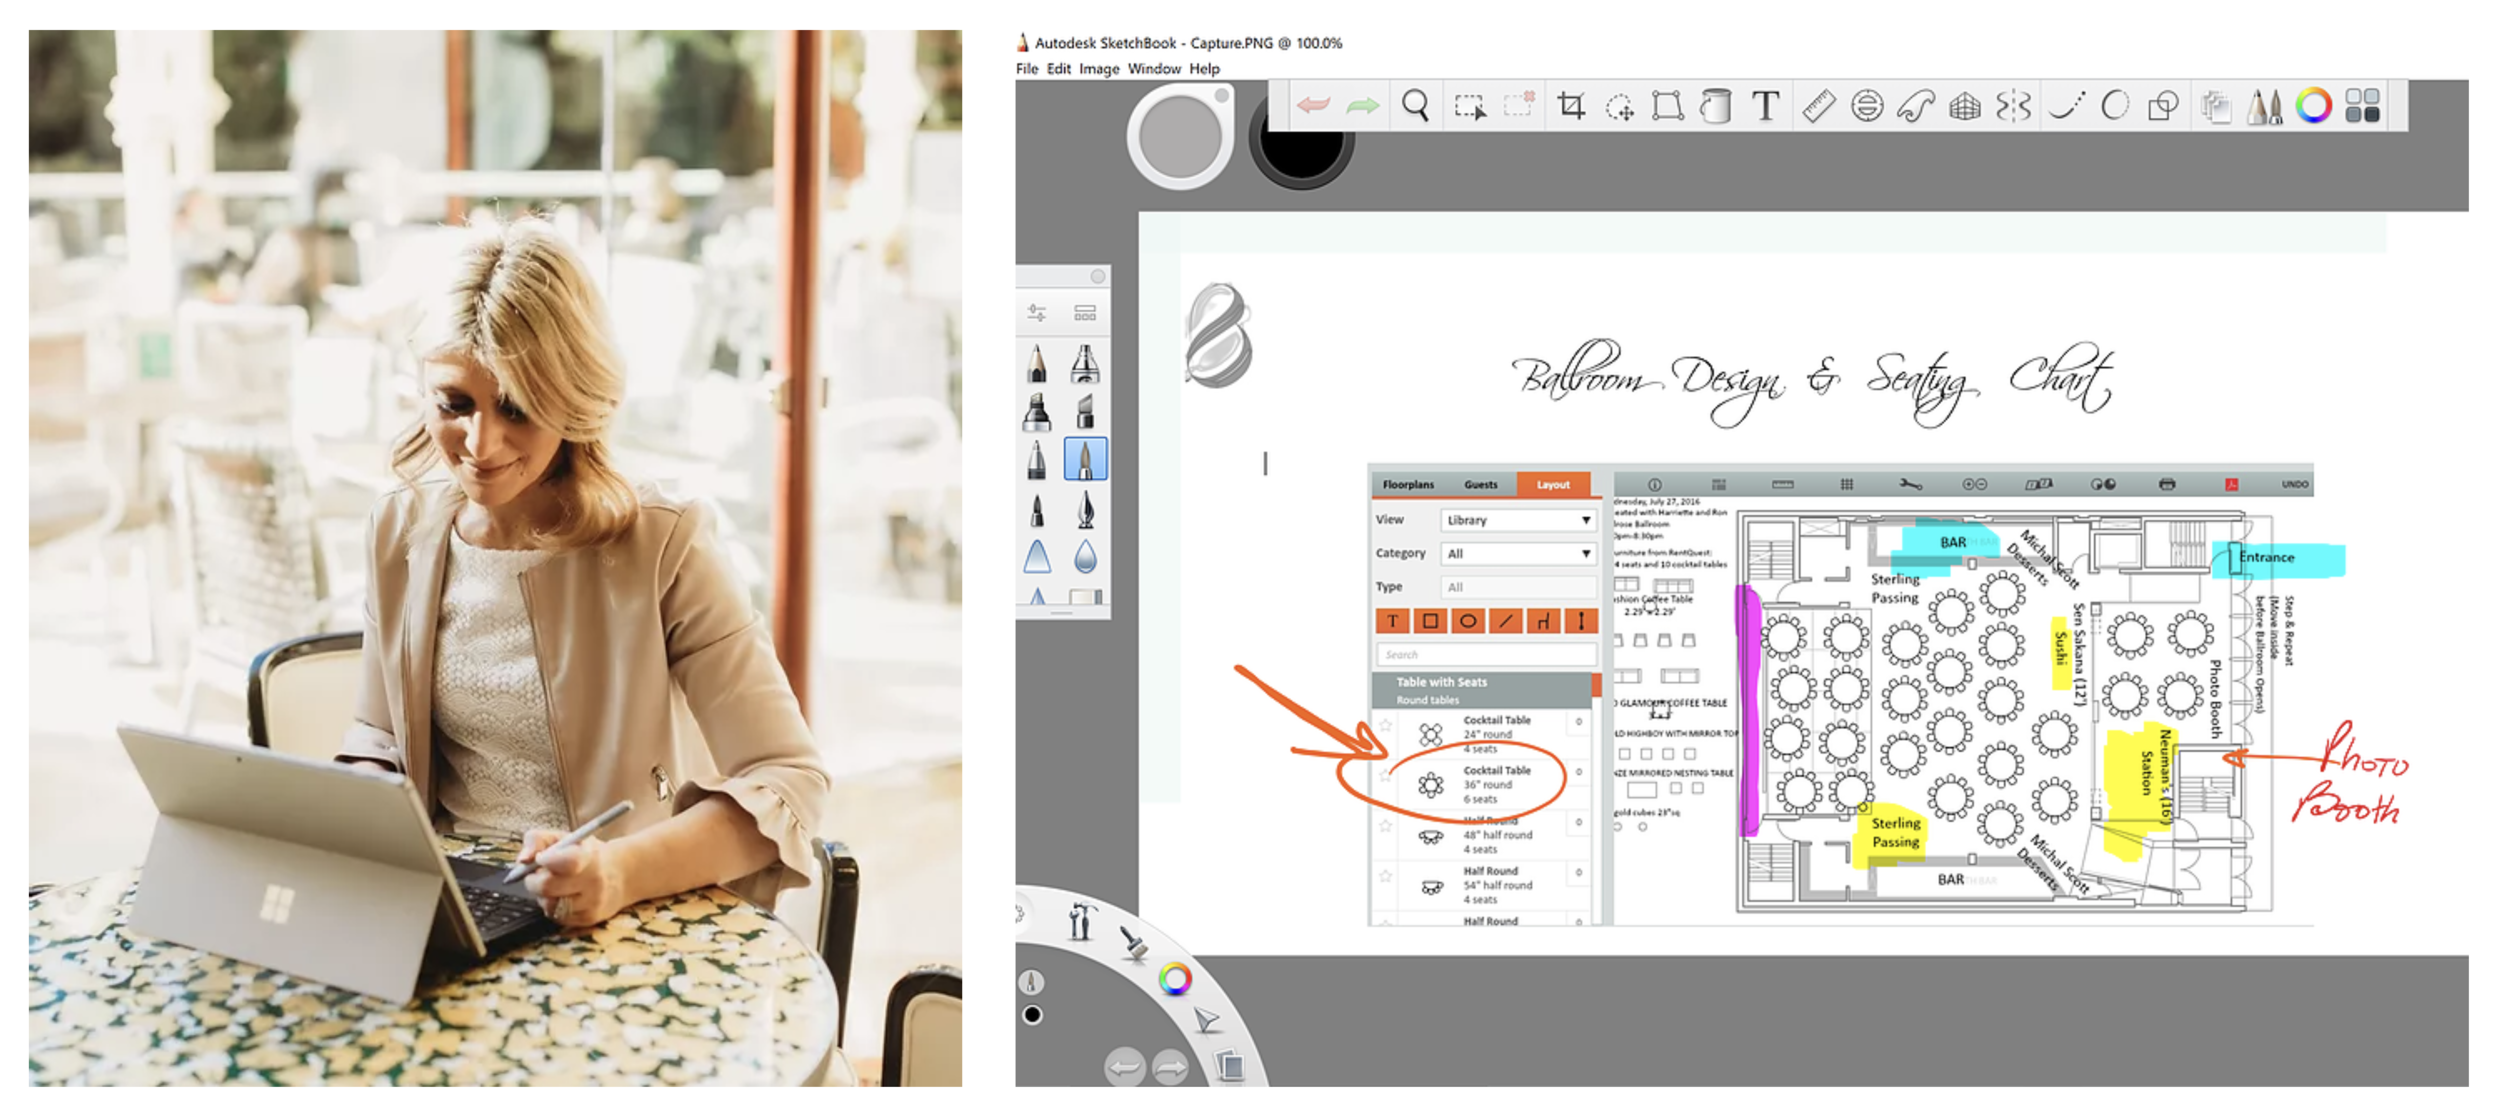Viewport: 2500px width, 1118px height.
Task: Open the Window menu
Action: tap(1153, 69)
